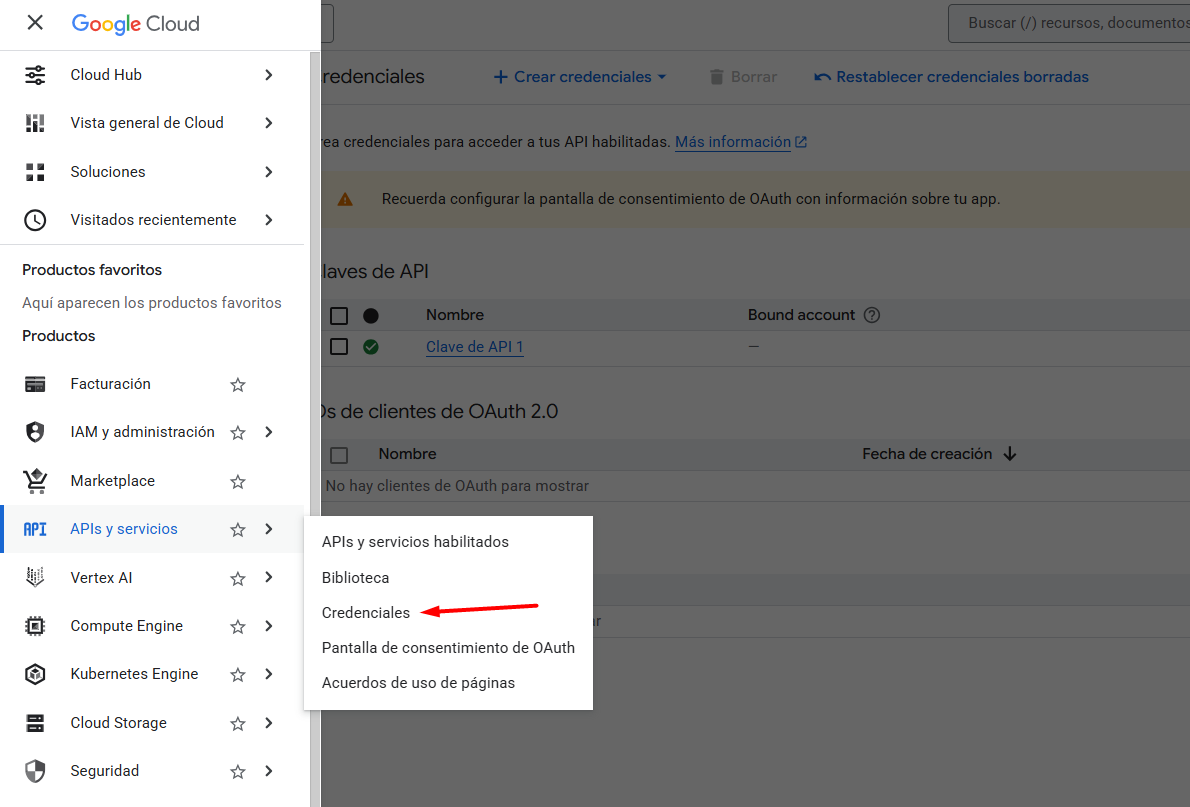Click the black status dot column header

click(x=371, y=316)
